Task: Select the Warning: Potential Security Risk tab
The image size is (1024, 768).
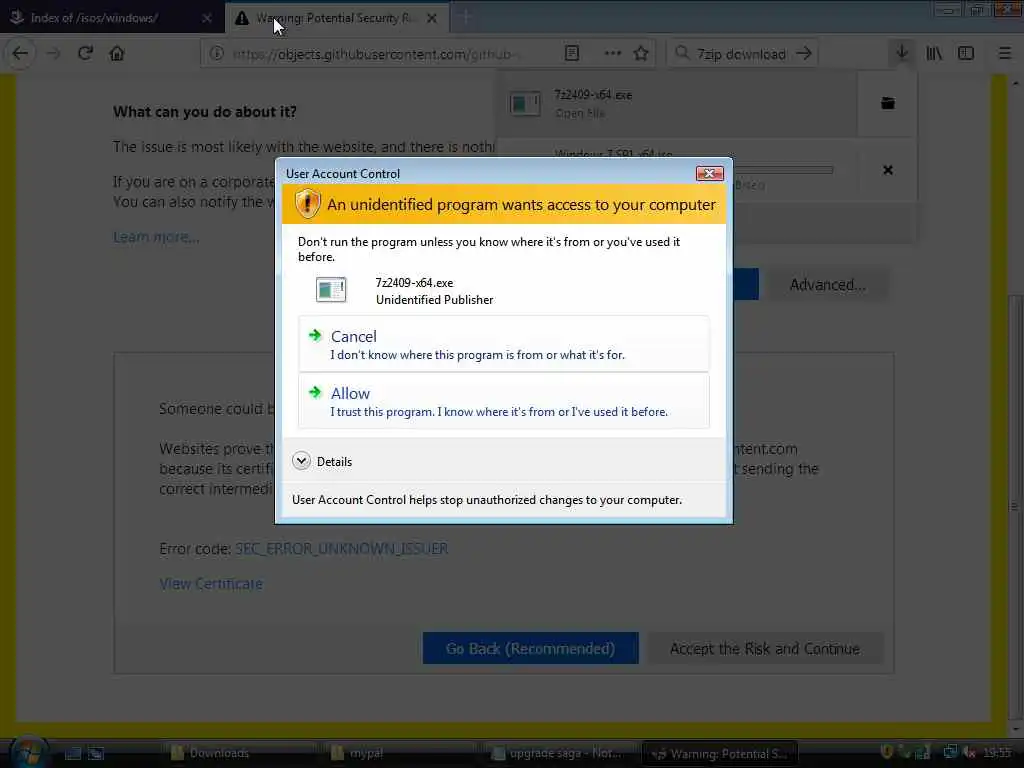Action: click(x=336, y=18)
